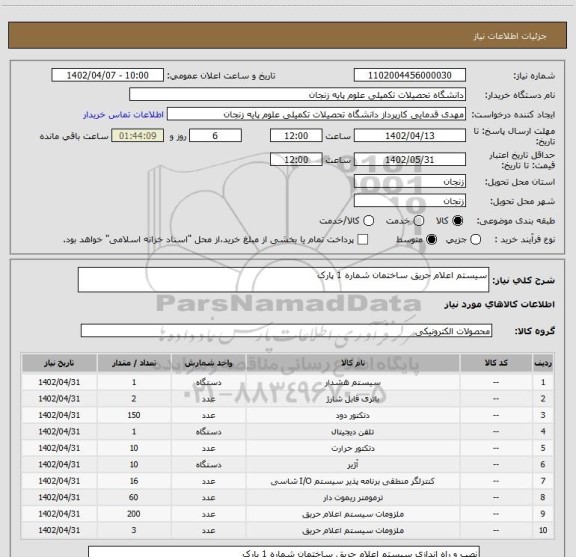Click the شرح کلی نیاز description box

(x=283, y=280)
